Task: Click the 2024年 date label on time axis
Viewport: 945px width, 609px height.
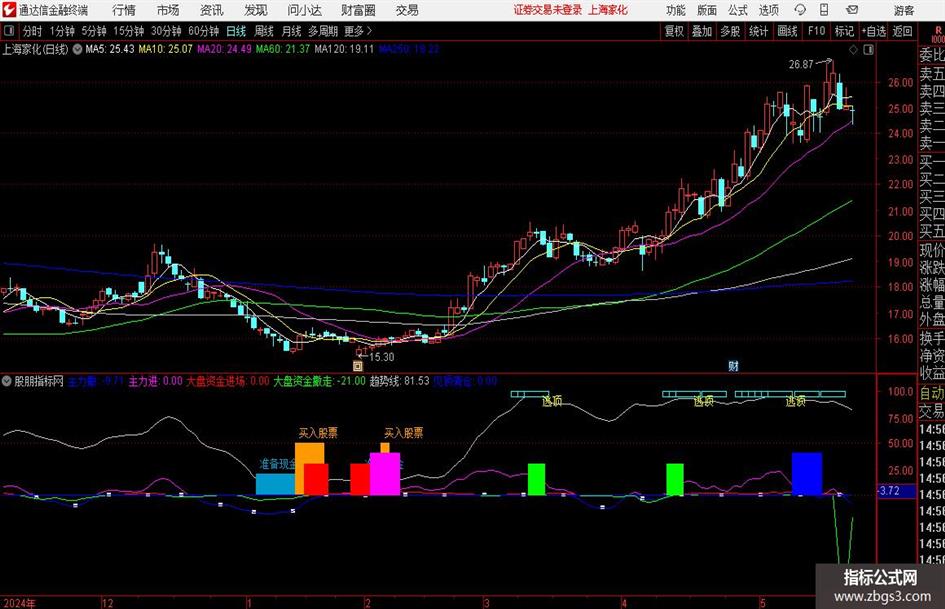Action: (19, 603)
